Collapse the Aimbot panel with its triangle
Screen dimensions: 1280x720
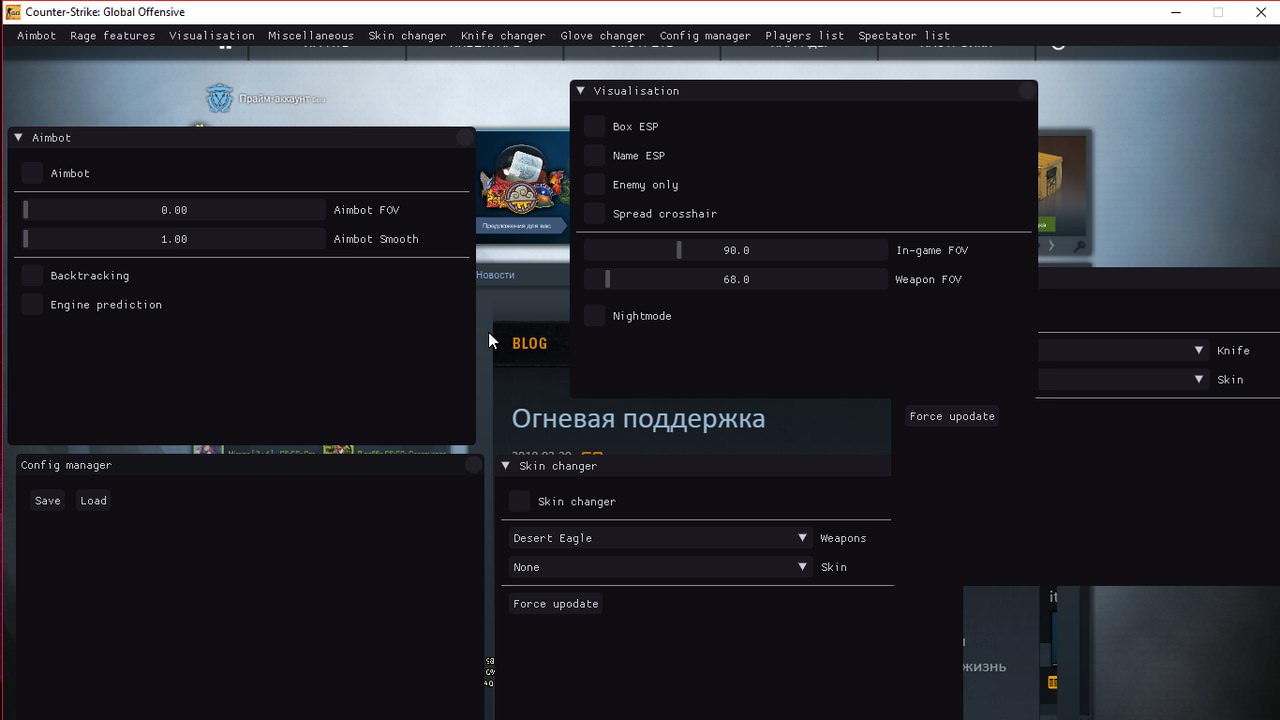pyautogui.click(x=17, y=137)
